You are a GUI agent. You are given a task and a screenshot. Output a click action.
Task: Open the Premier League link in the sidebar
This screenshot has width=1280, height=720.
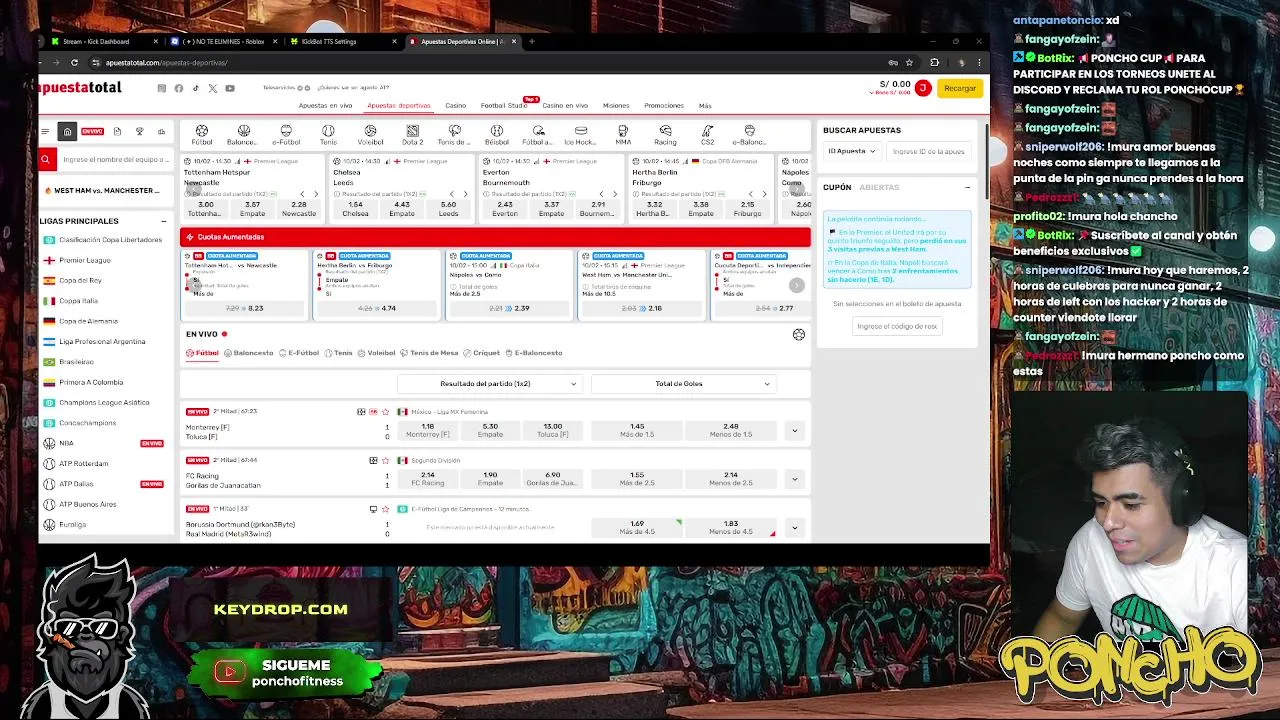(x=85, y=260)
